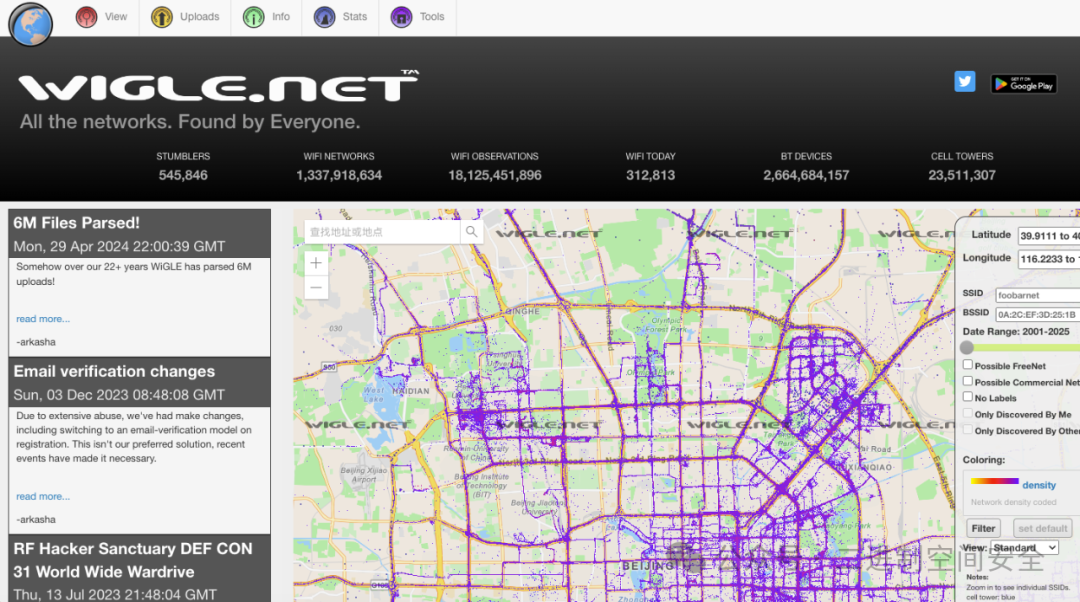
Task: Click the Mon, 29 Apr 2024 date line
Action: pyautogui.click(x=119, y=247)
